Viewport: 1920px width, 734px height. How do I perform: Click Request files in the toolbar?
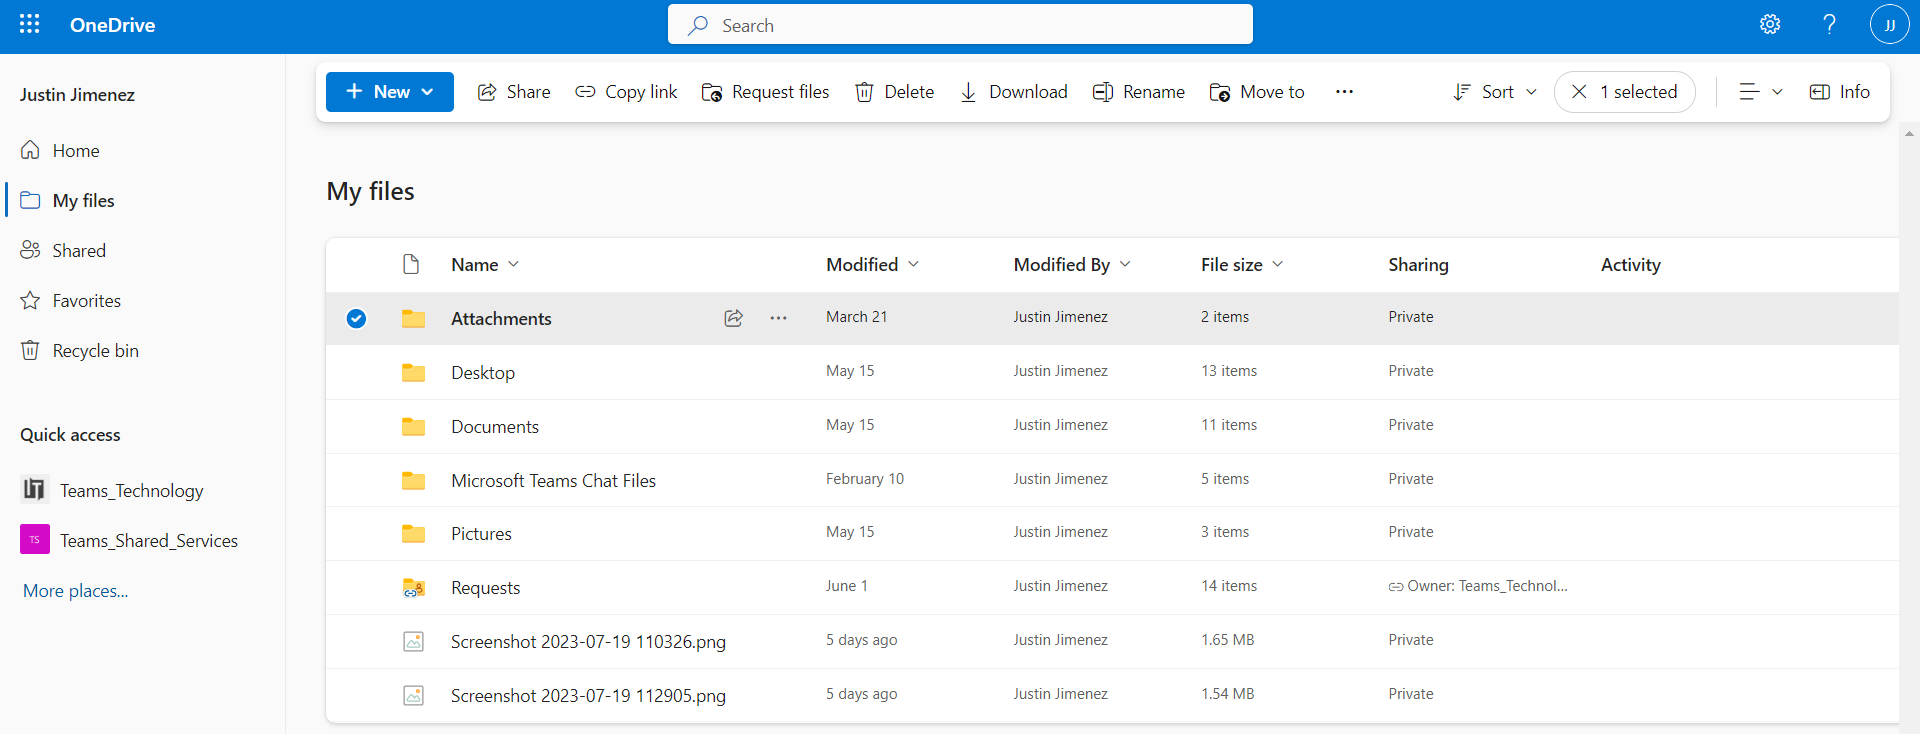point(765,92)
